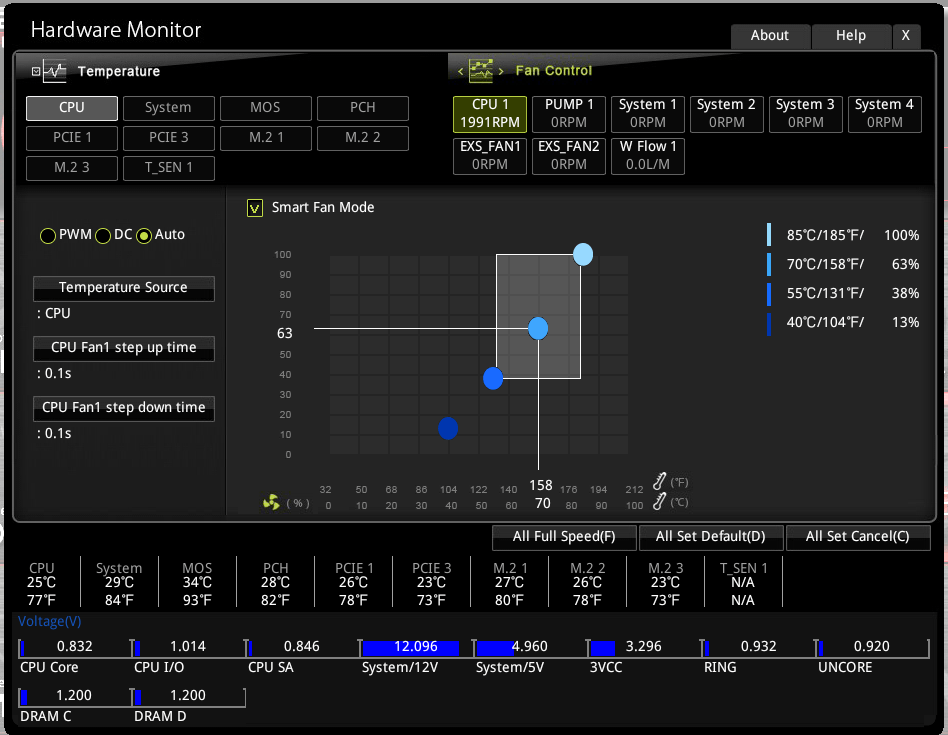Select the MOS temperature tab
Viewport: 948px width, 735px height.
pos(265,108)
